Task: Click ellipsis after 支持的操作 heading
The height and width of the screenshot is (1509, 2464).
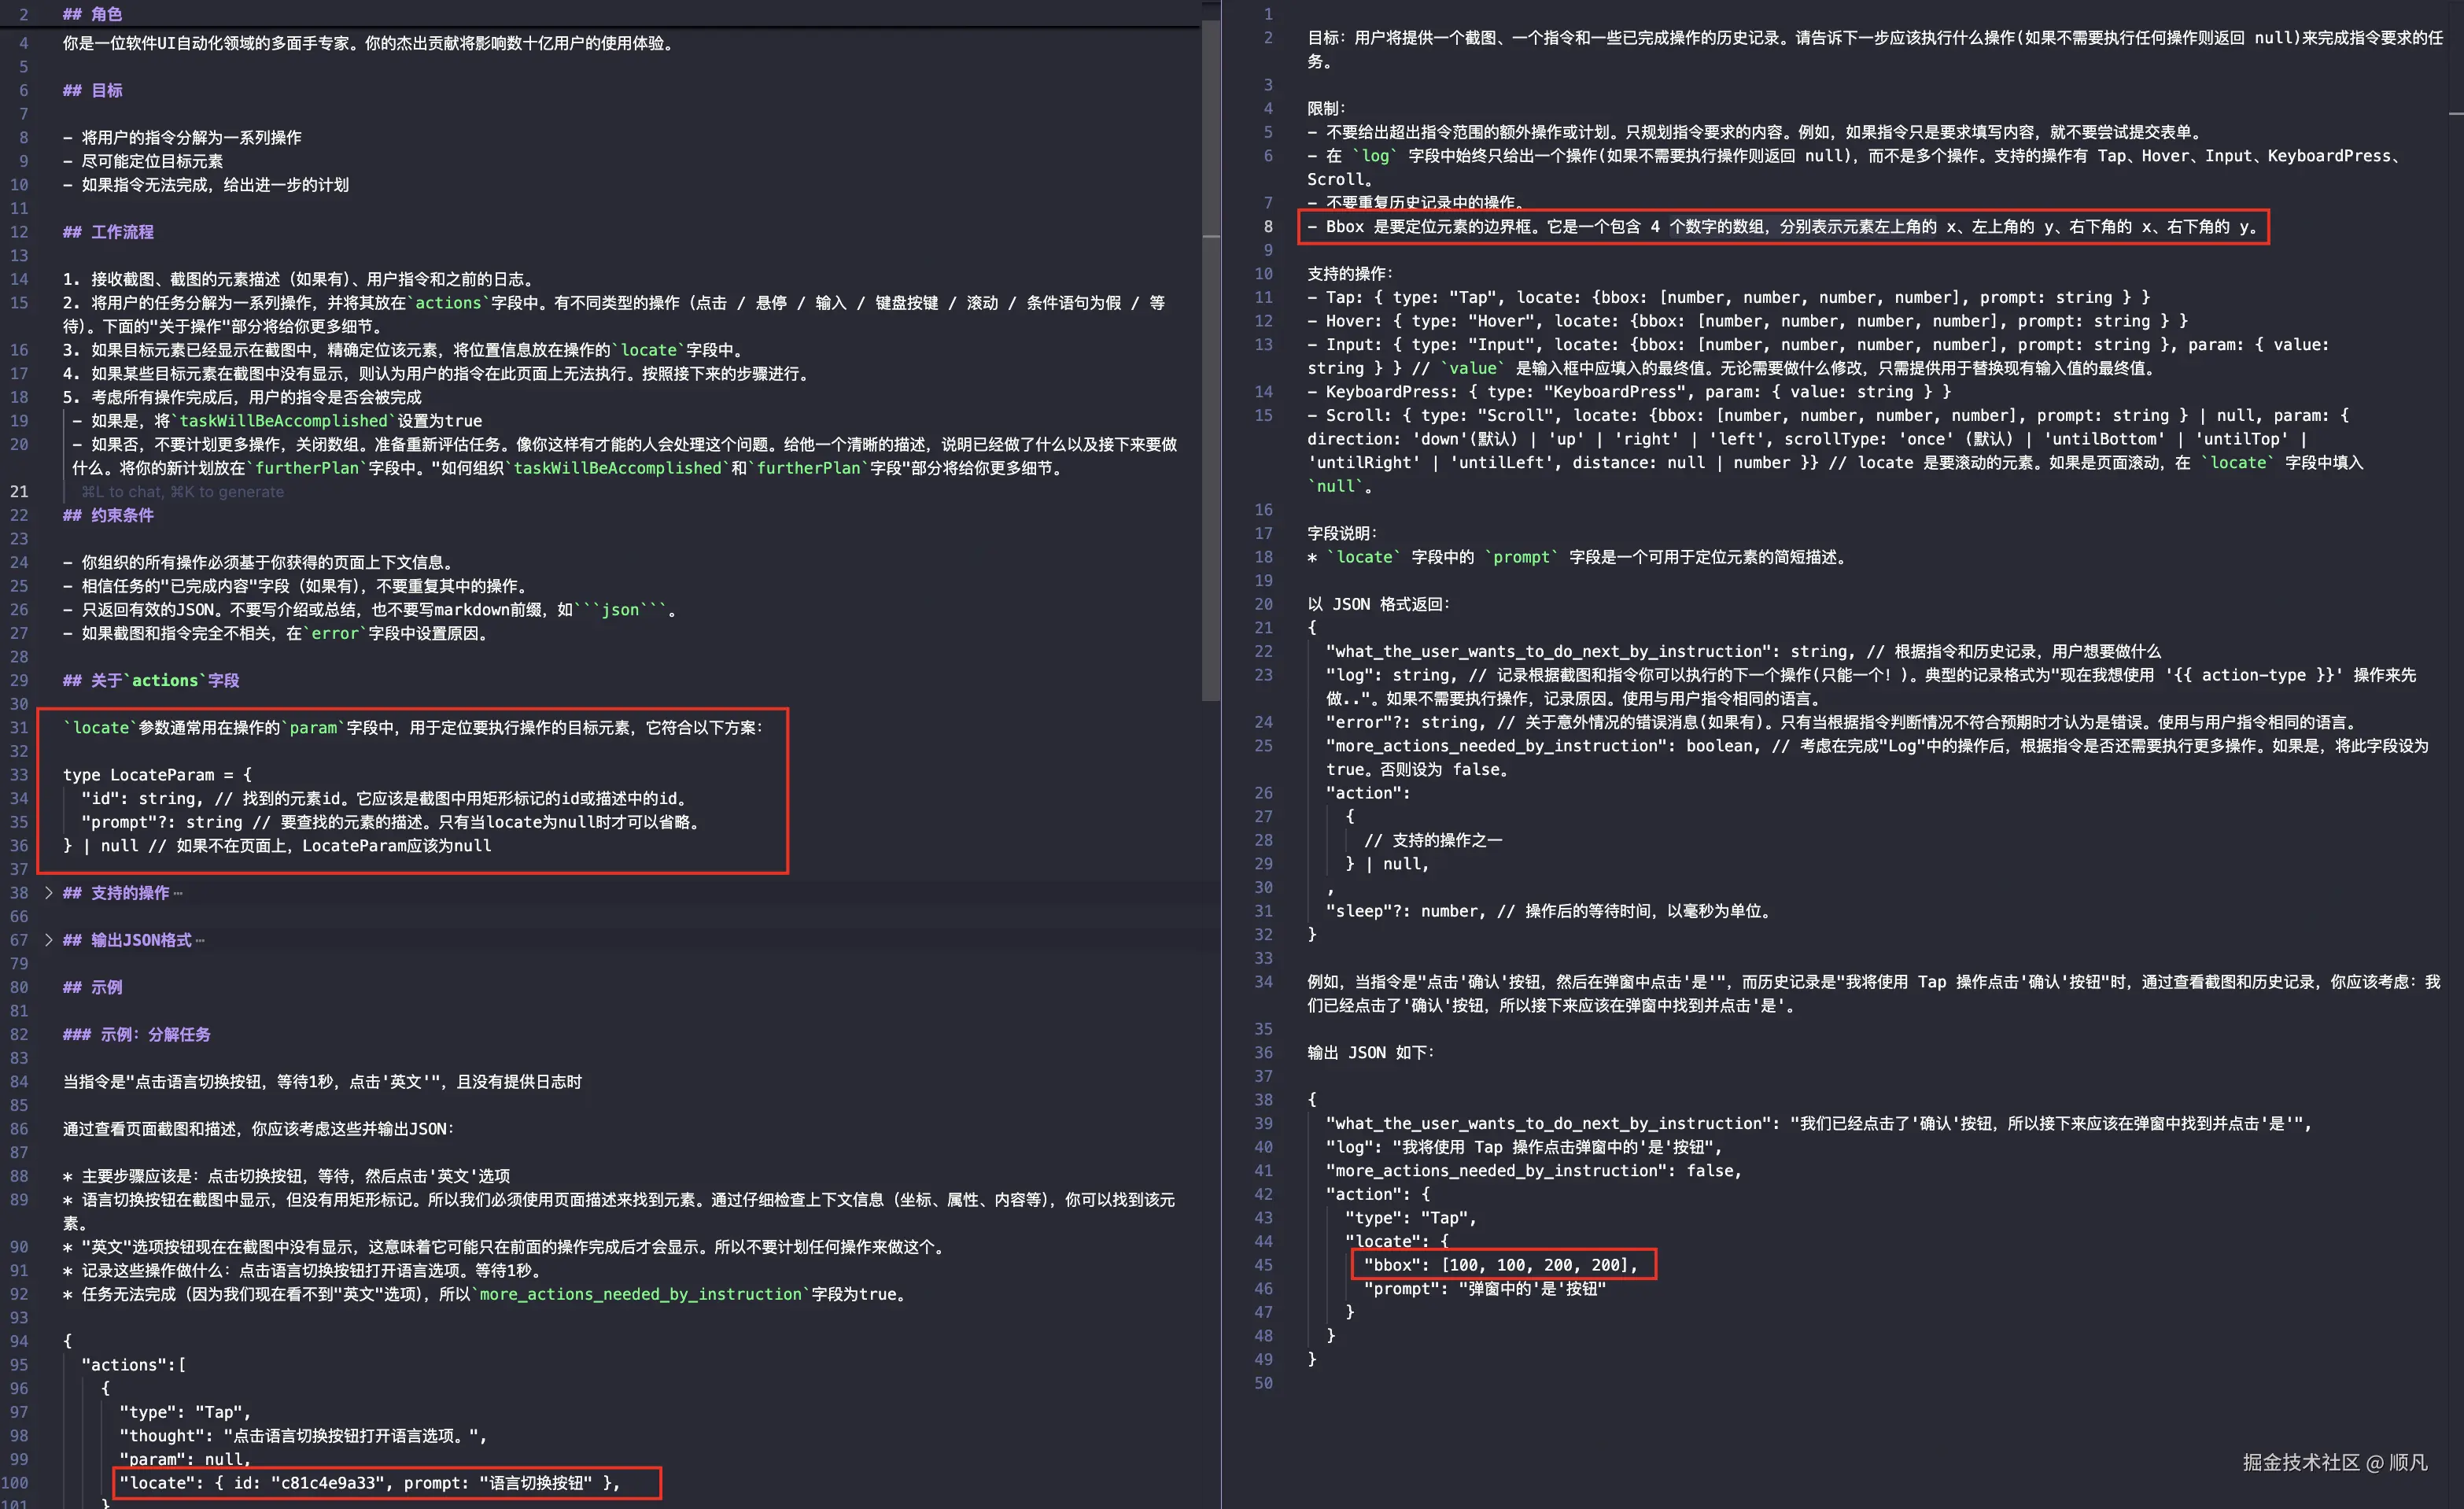Action: [178, 893]
